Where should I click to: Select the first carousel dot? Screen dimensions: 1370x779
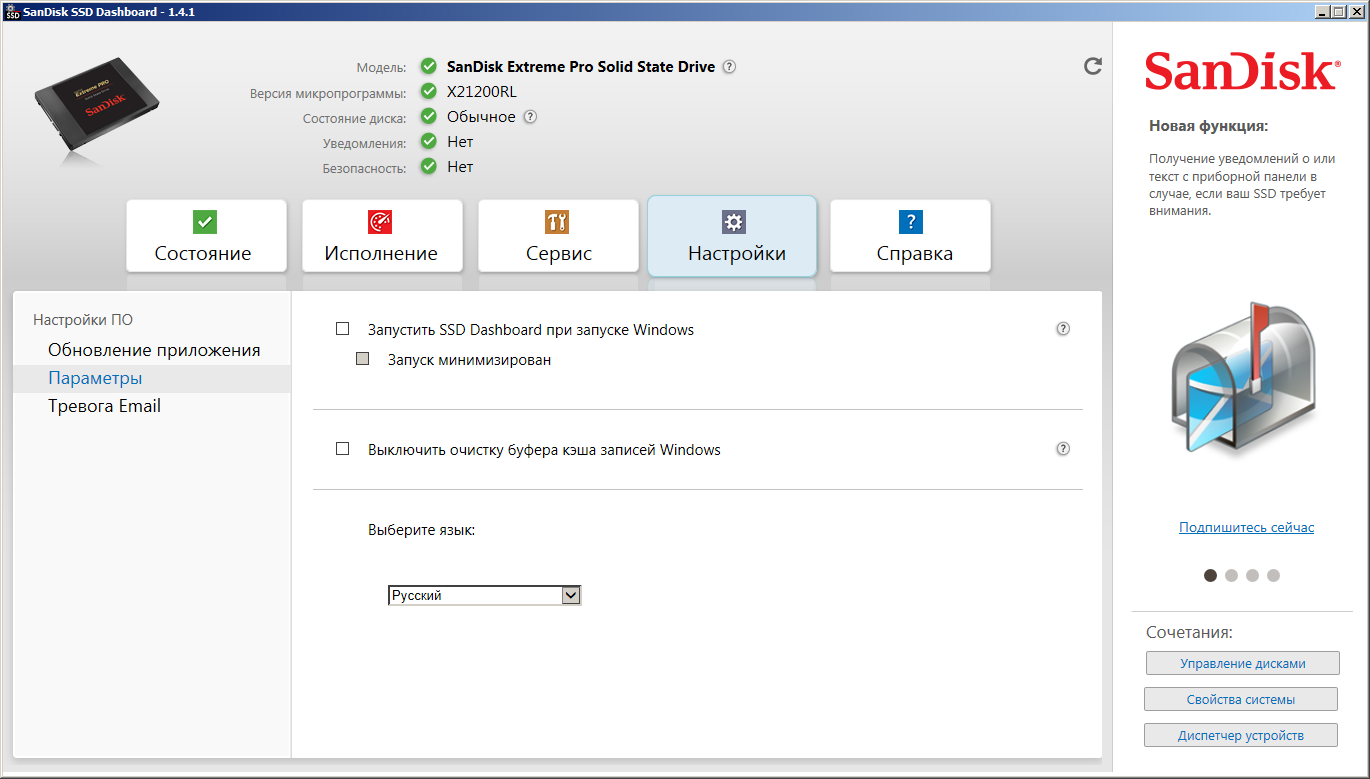point(1210,575)
